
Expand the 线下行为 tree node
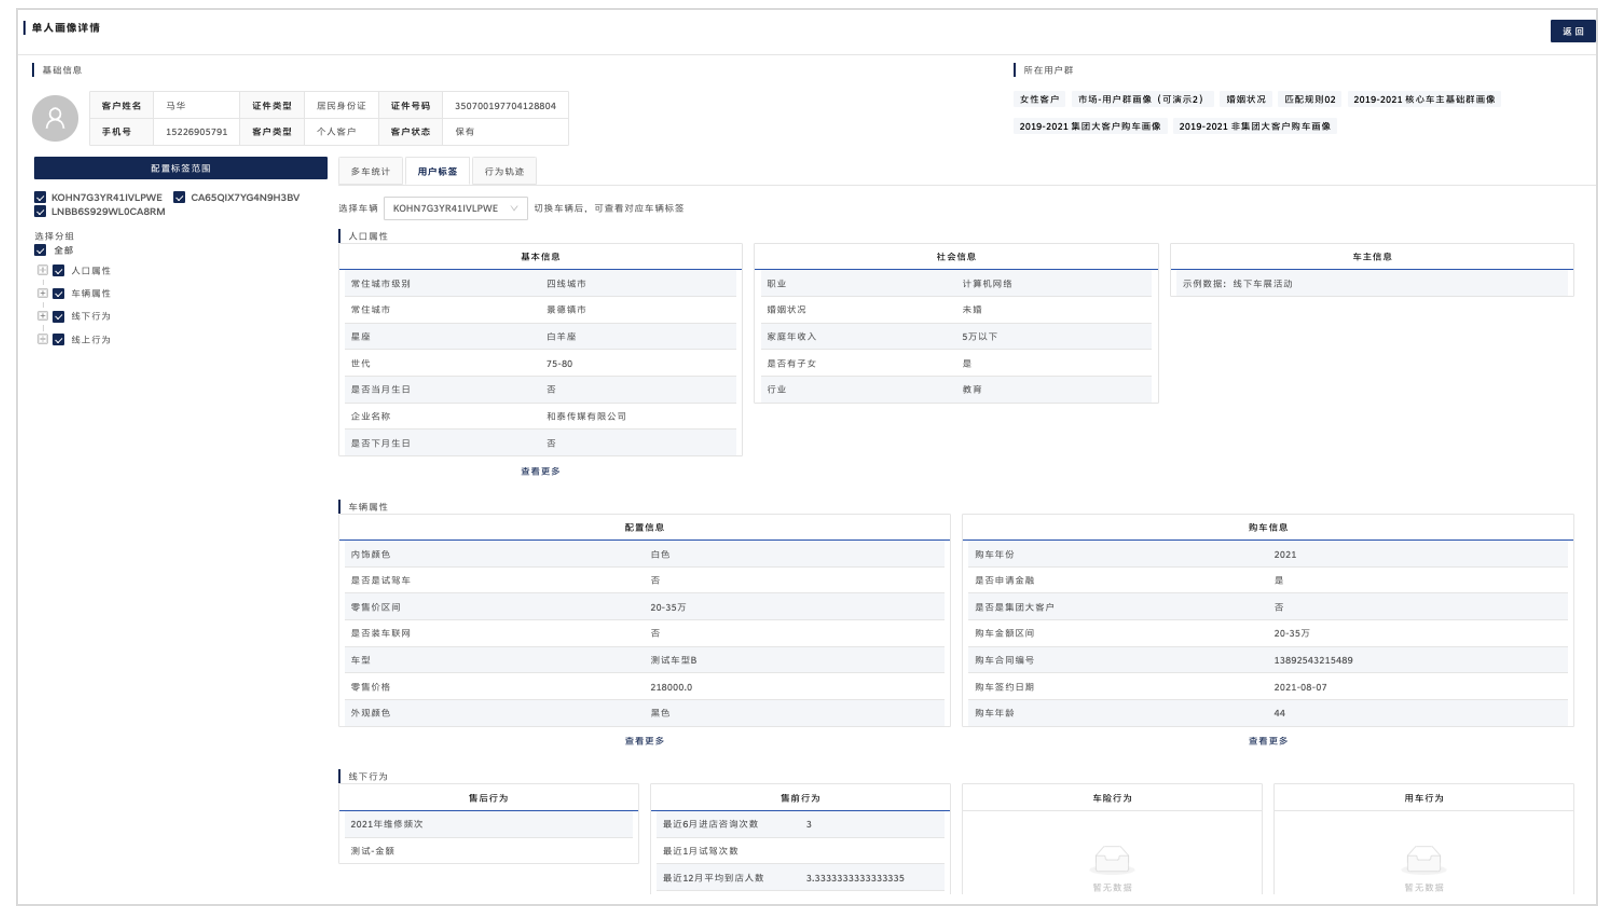tap(42, 316)
